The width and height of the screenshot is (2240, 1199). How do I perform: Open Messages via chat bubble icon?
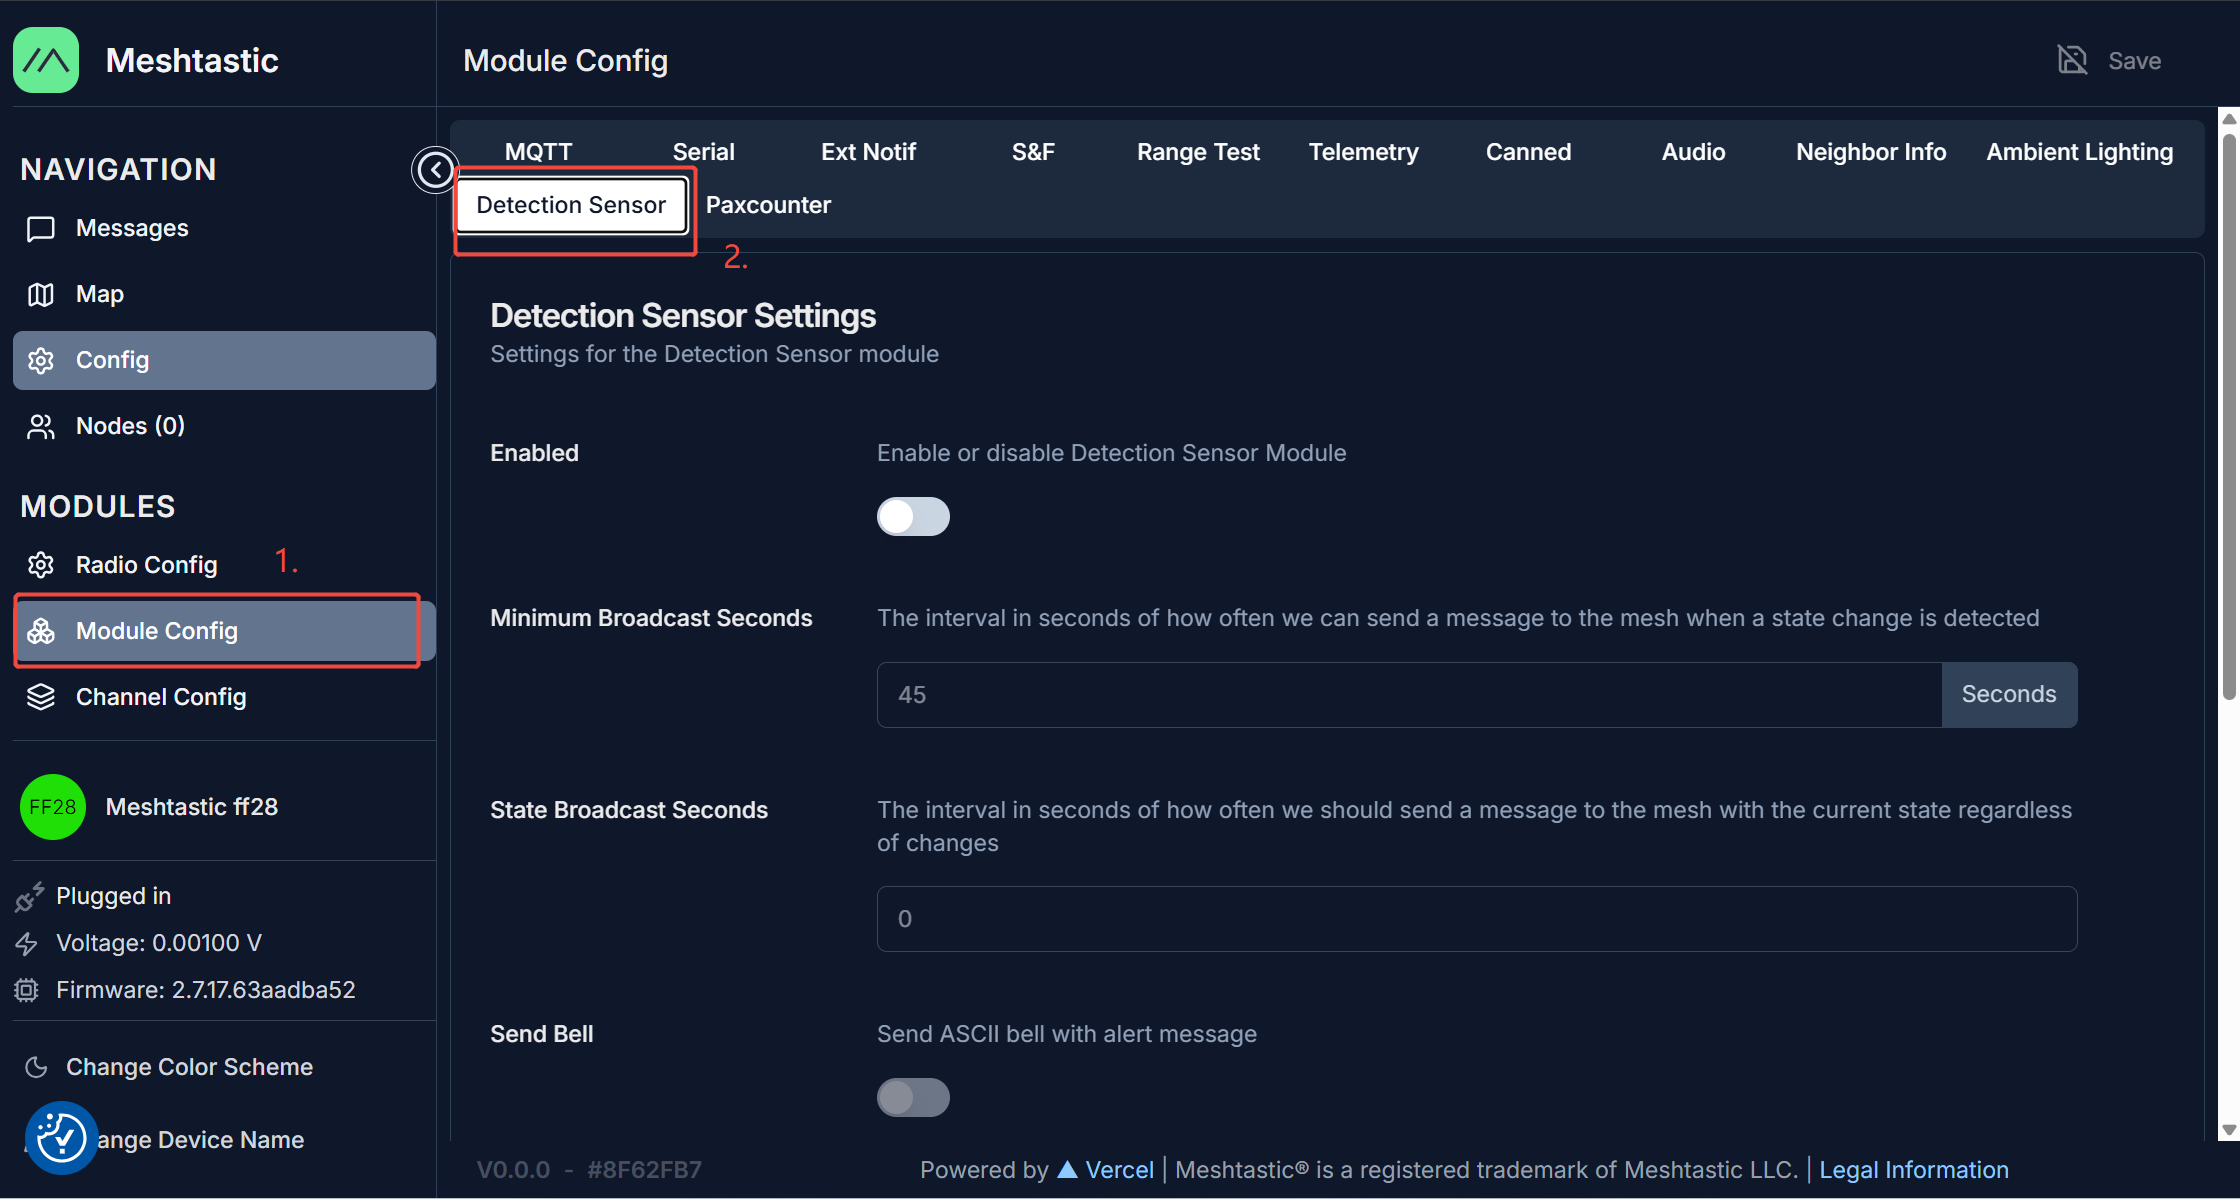click(41, 229)
